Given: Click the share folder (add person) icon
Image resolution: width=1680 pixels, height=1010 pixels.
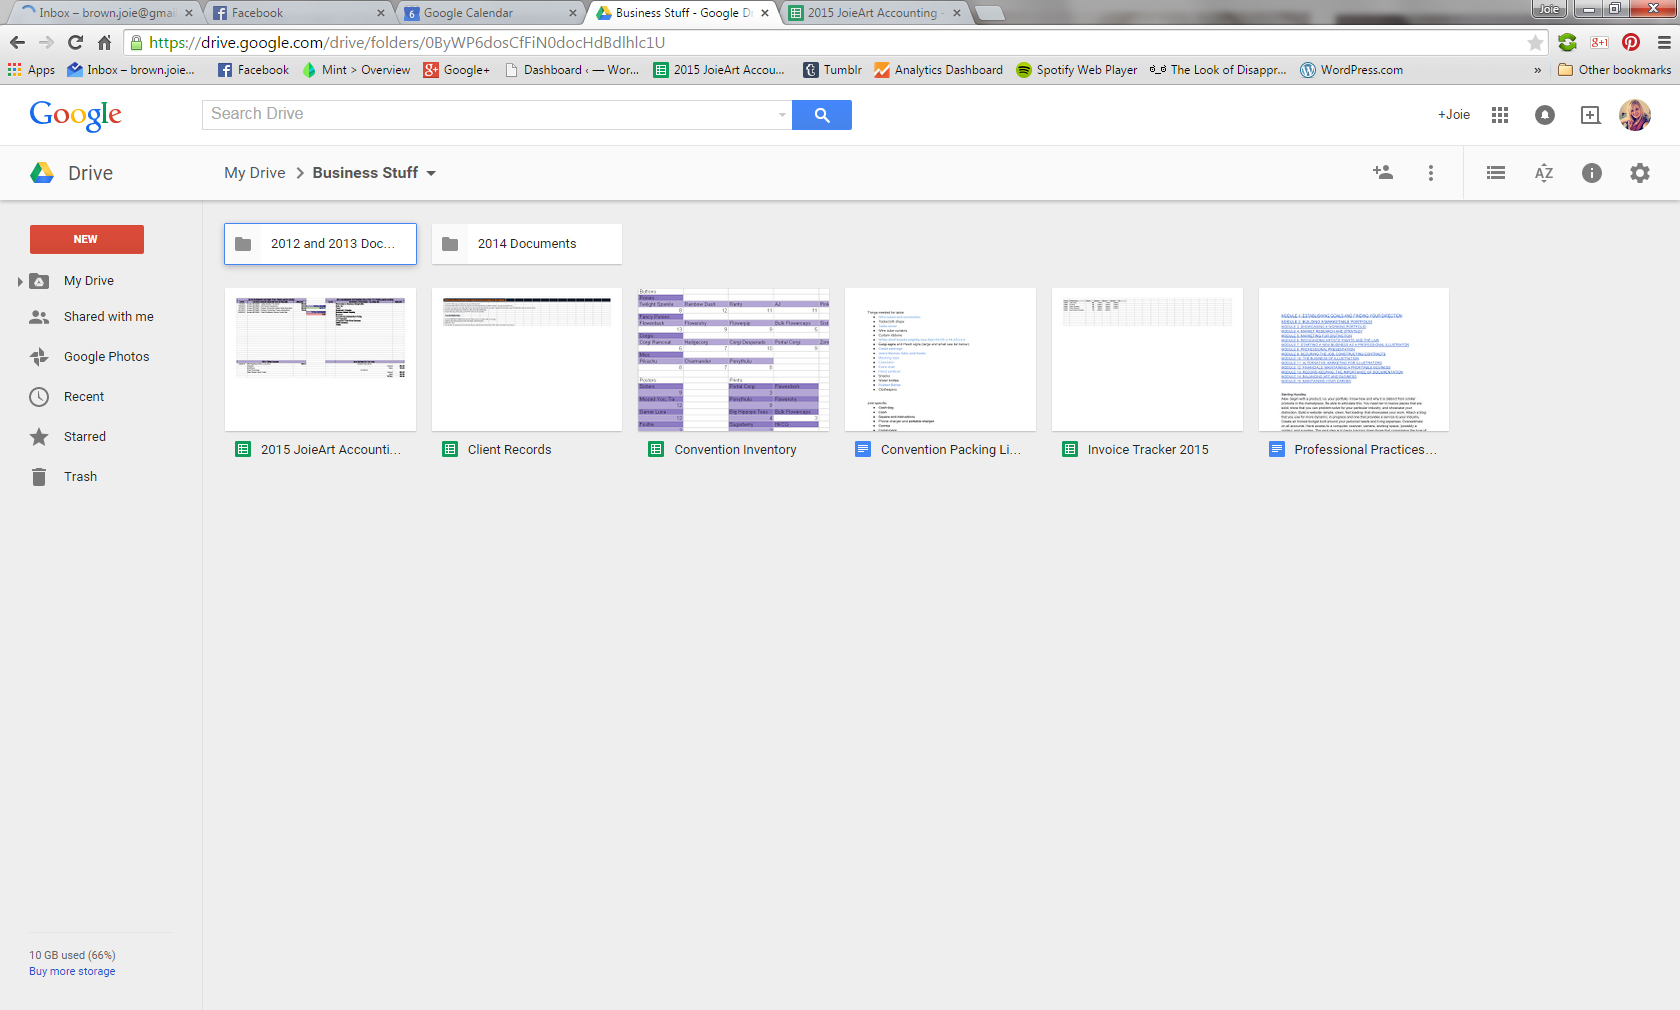Looking at the screenshot, I should [1383, 173].
